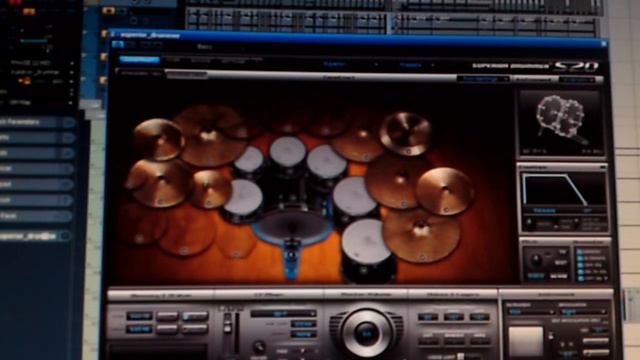Toggle the second Humanize checkbox
This screenshot has height=360, width=640.
point(580,259)
